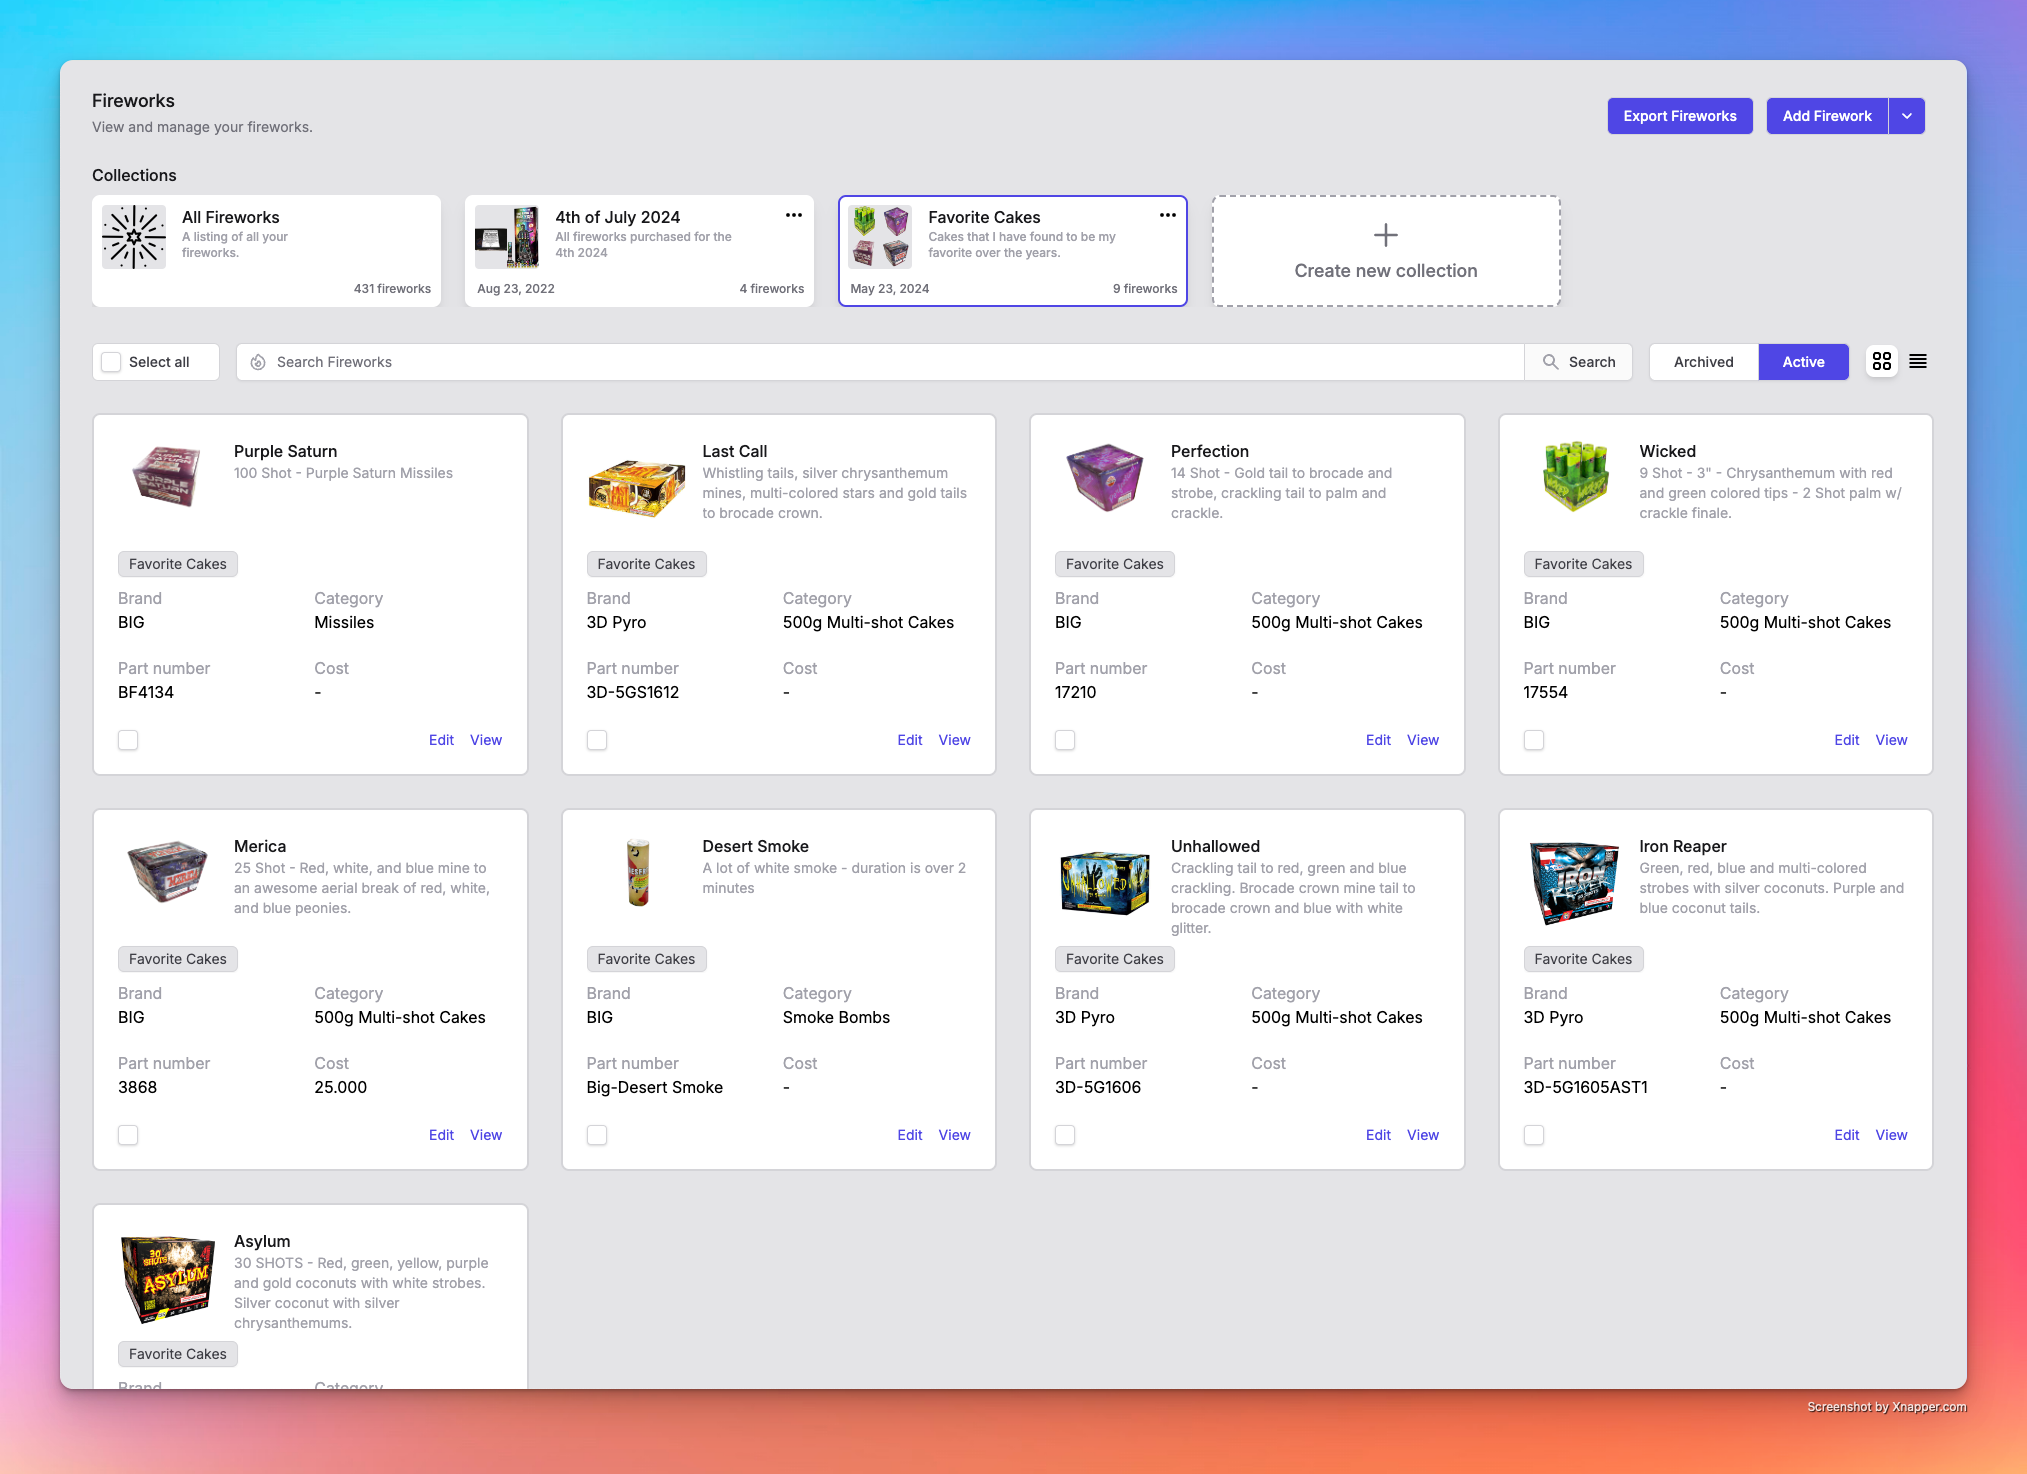The height and width of the screenshot is (1474, 2027).
Task: Click Favorite Cakes tag on Wicked card
Action: (1583, 564)
